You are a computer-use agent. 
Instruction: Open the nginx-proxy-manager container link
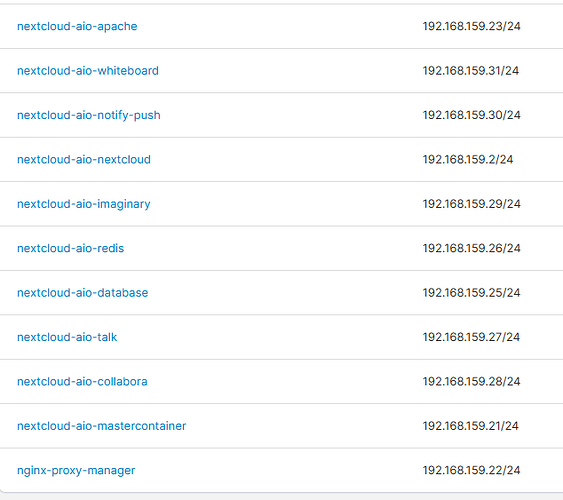coord(76,471)
